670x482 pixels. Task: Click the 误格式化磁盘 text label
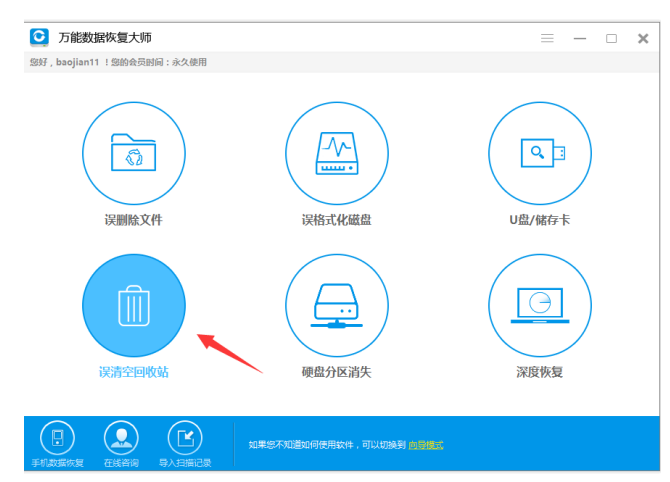click(x=336, y=219)
